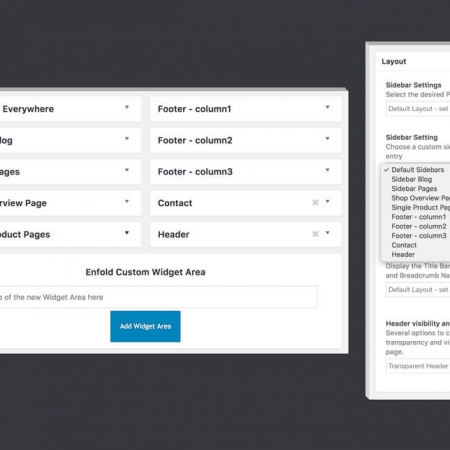
Task: Expand the Overview Page widget area arrow
Action: tap(127, 201)
